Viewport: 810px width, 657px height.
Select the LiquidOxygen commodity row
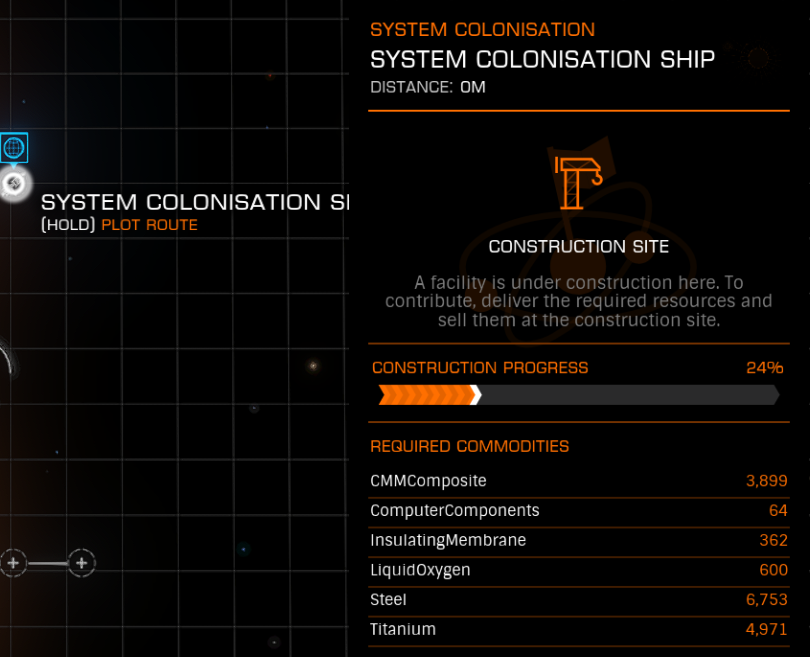click(578, 570)
